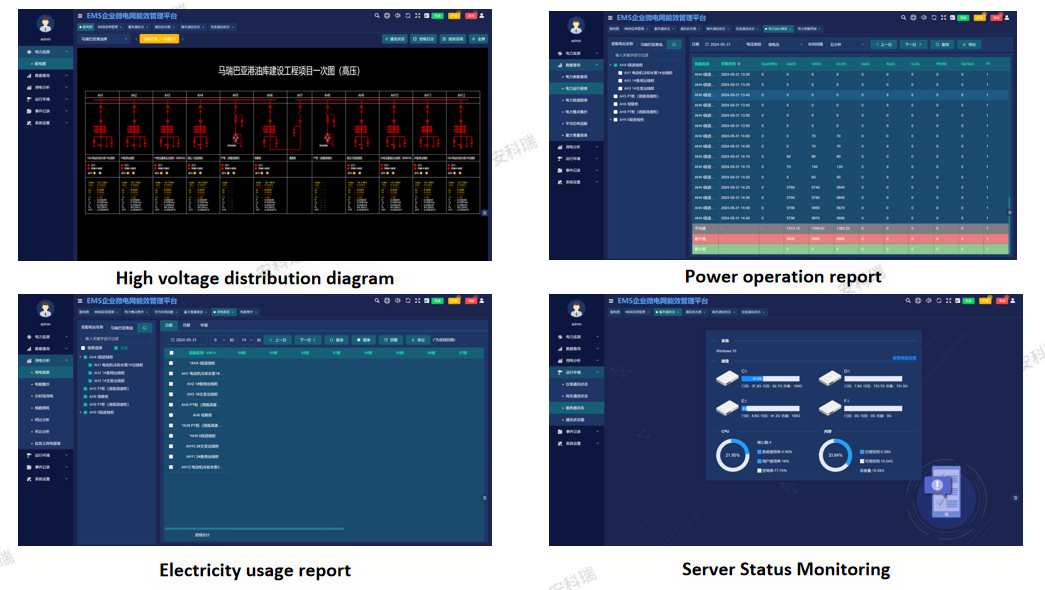Select yellow diagram tab in high voltage distribution window
The height and width of the screenshot is (590, 1045).
[159, 39]
